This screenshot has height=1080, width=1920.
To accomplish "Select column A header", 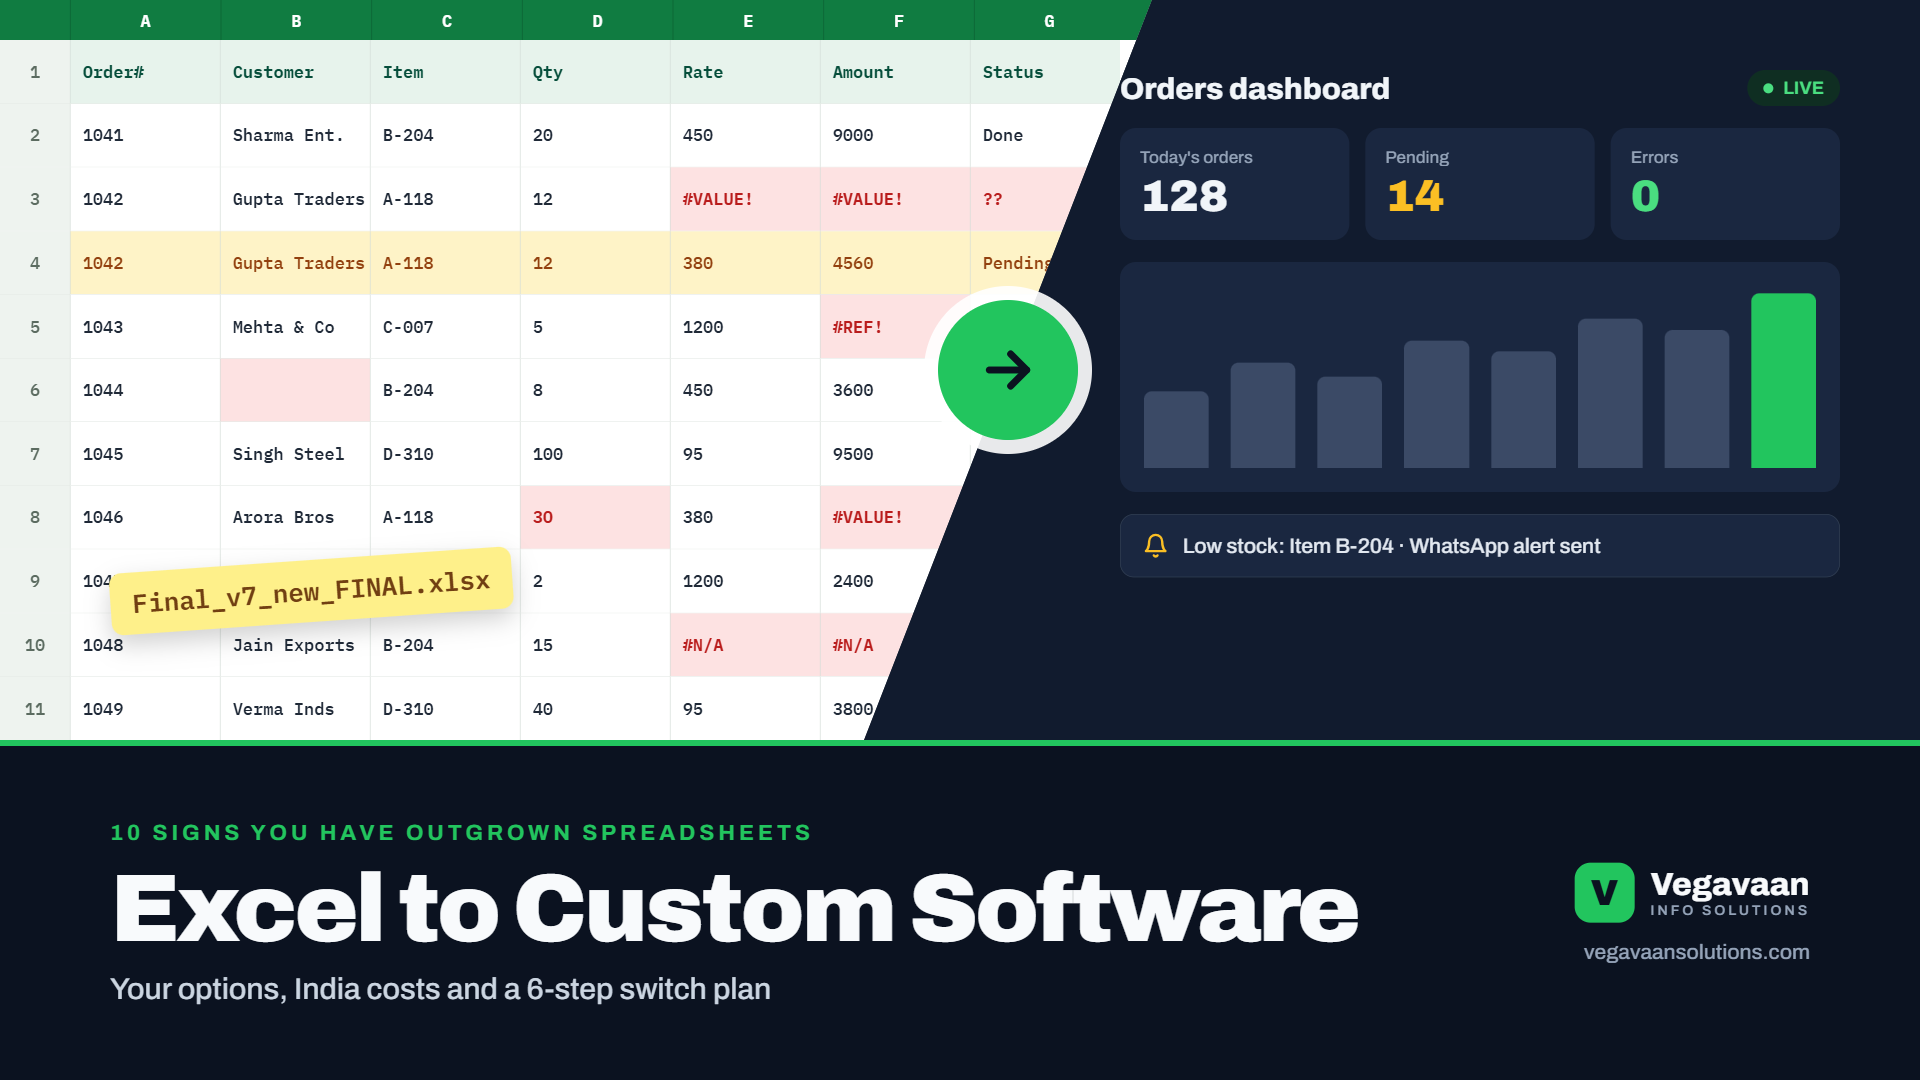I will click(x=145, y=20).
